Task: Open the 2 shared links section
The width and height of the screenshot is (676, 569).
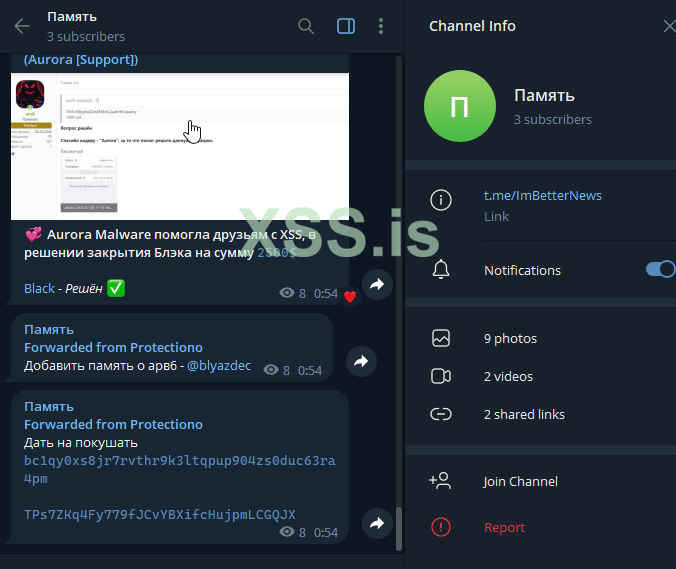Action: (x=524, y=414)
